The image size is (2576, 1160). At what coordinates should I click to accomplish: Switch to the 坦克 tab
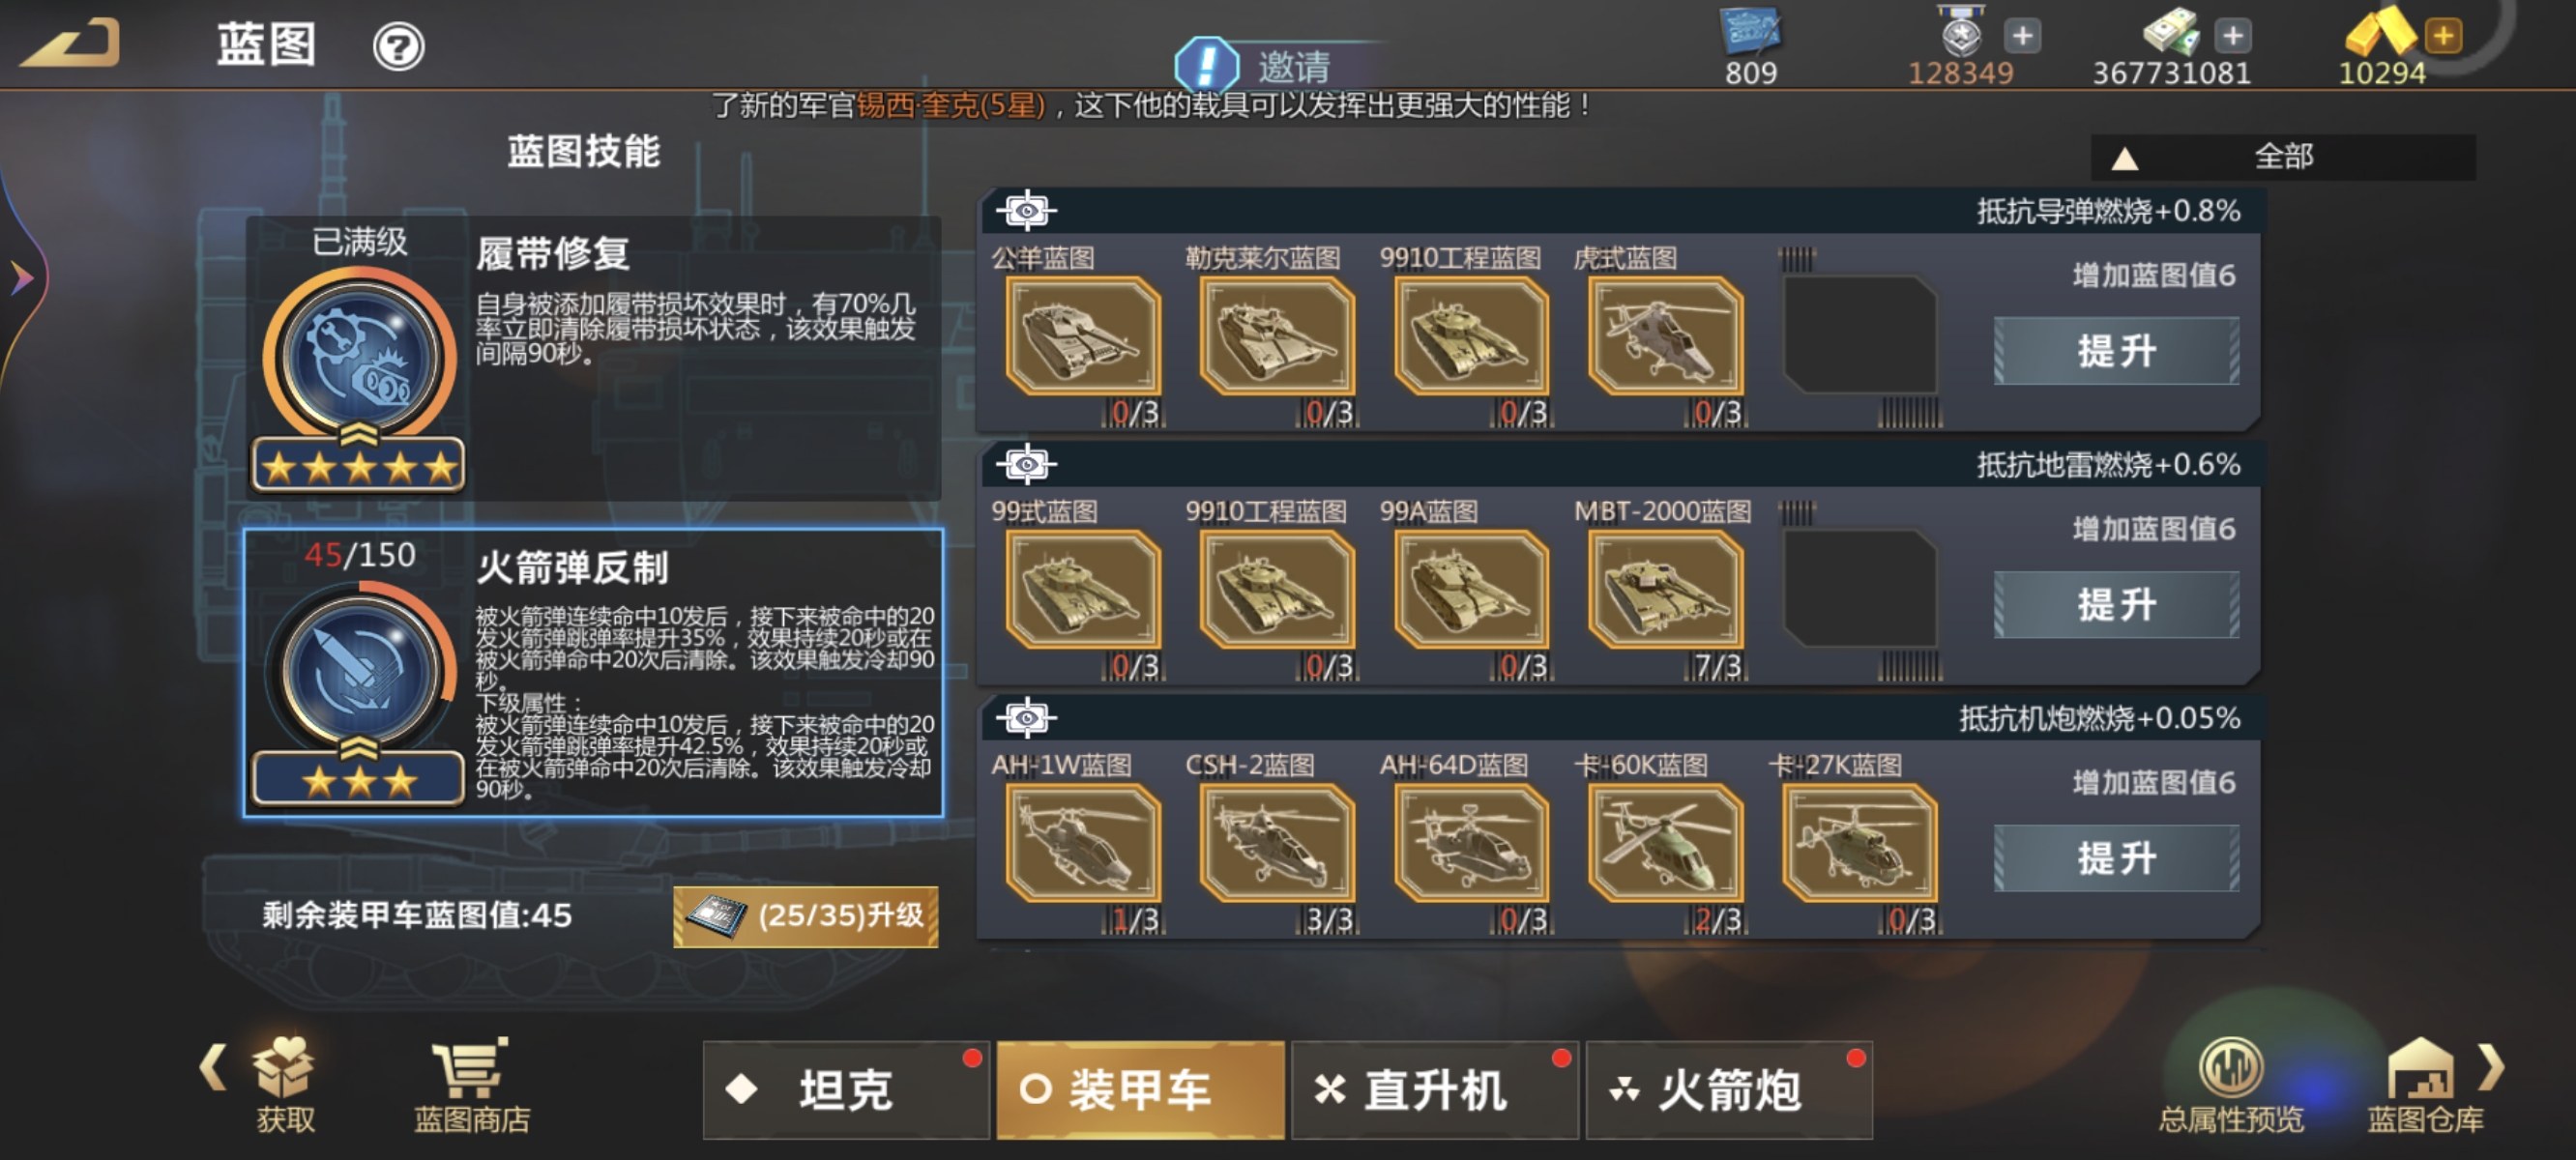coord(846,1089)
